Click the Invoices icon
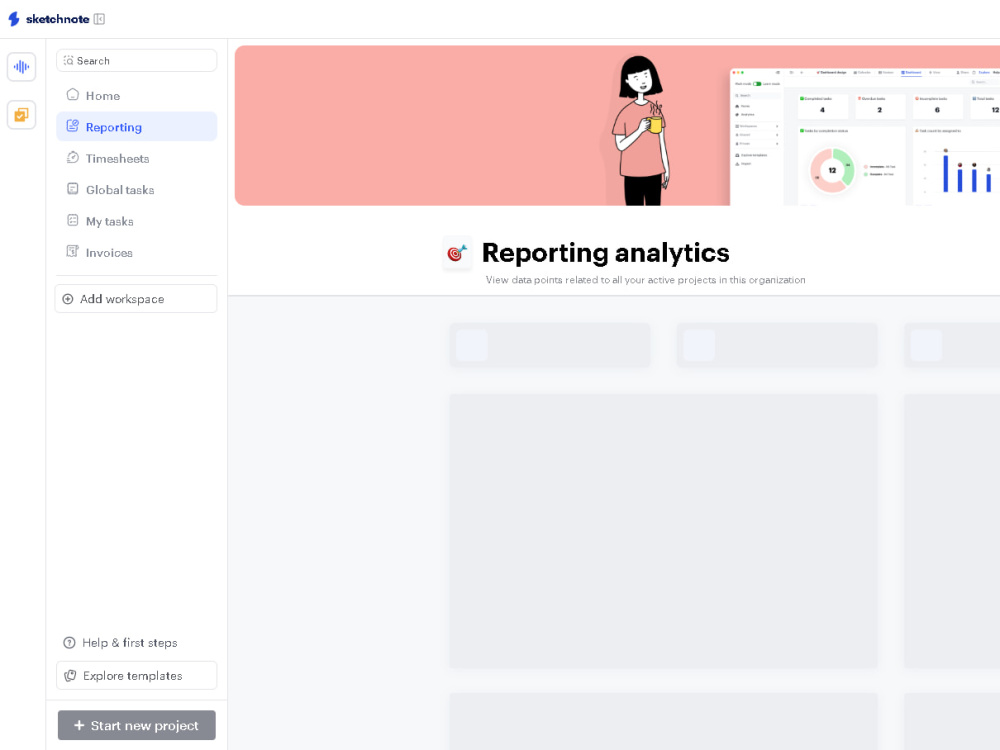Screen dimensions: 1000x750 [73, 251]
